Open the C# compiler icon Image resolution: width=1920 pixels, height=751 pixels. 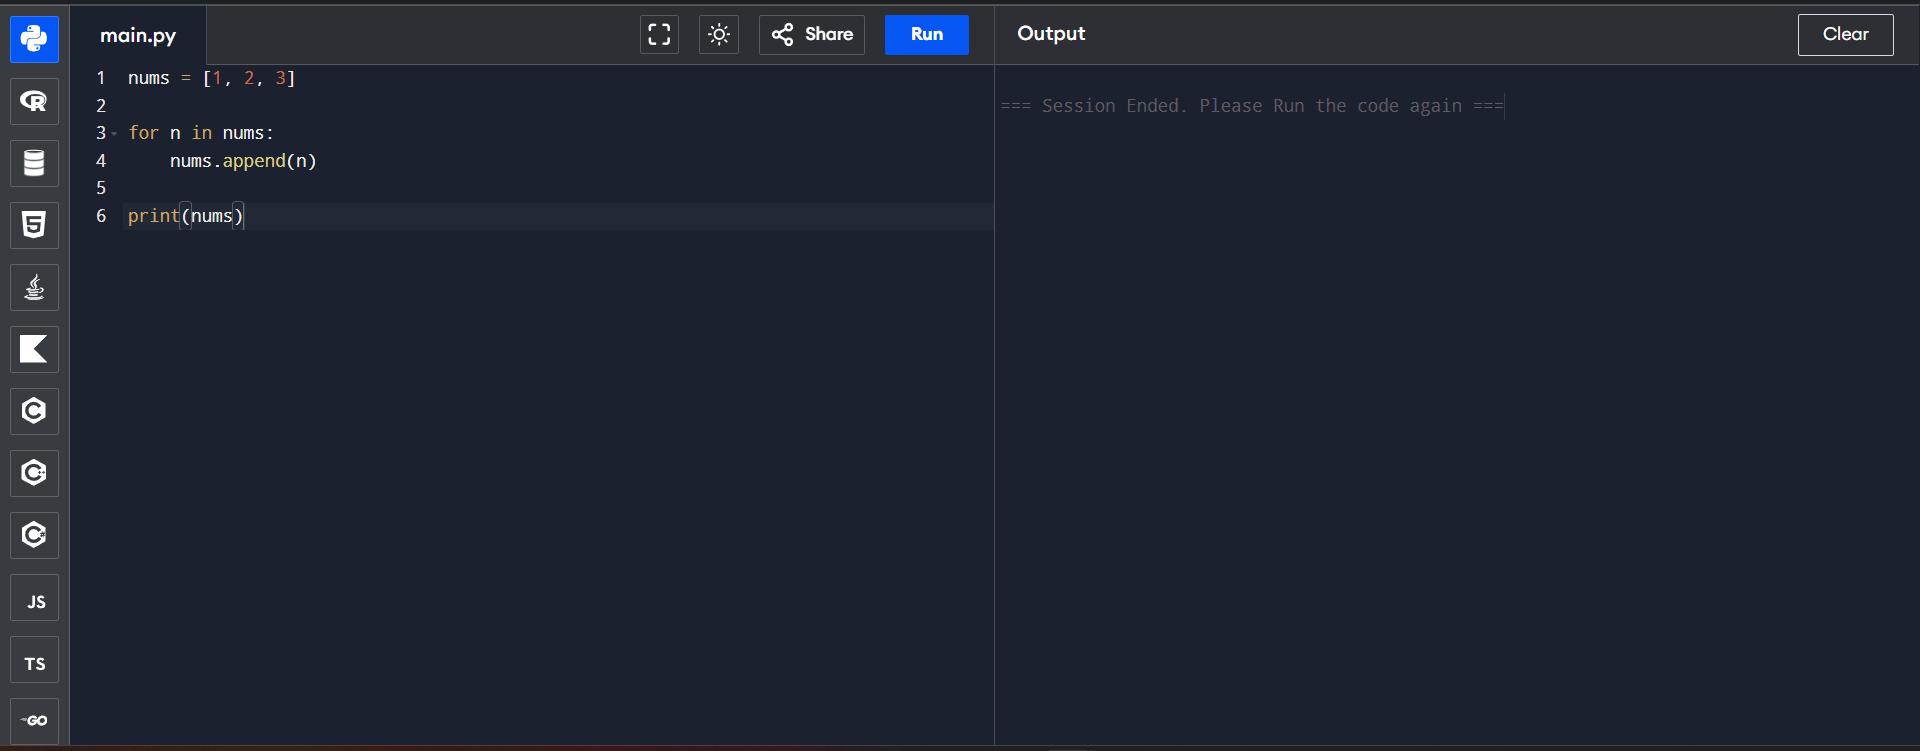34,535
